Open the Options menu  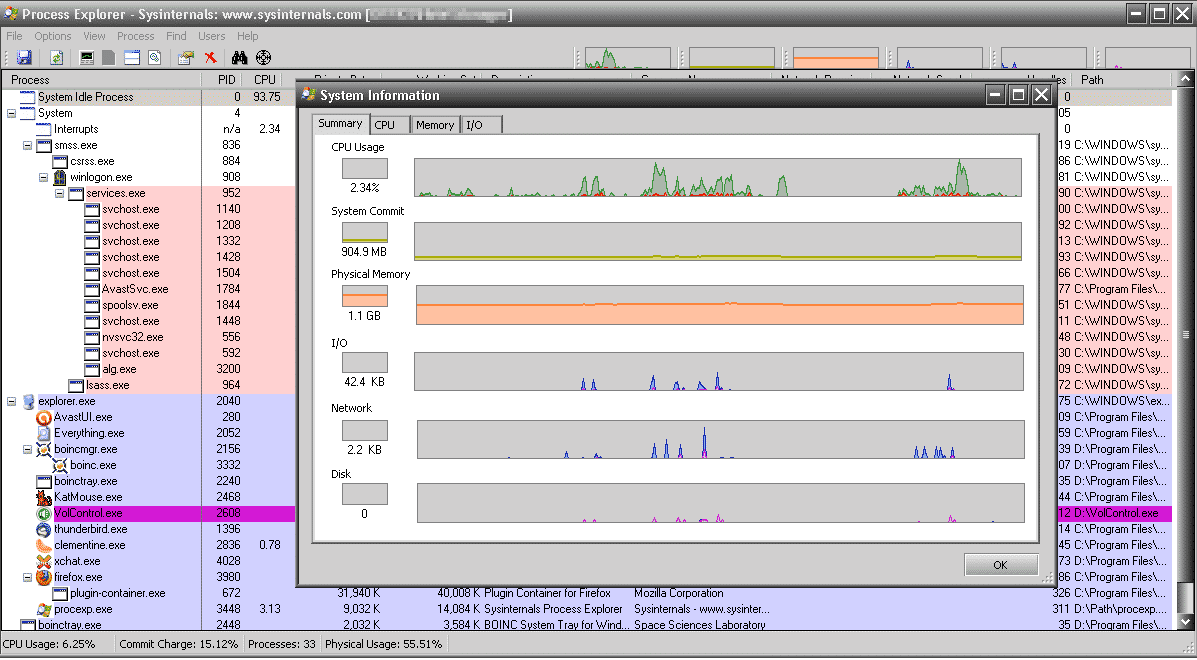point(53,36)
